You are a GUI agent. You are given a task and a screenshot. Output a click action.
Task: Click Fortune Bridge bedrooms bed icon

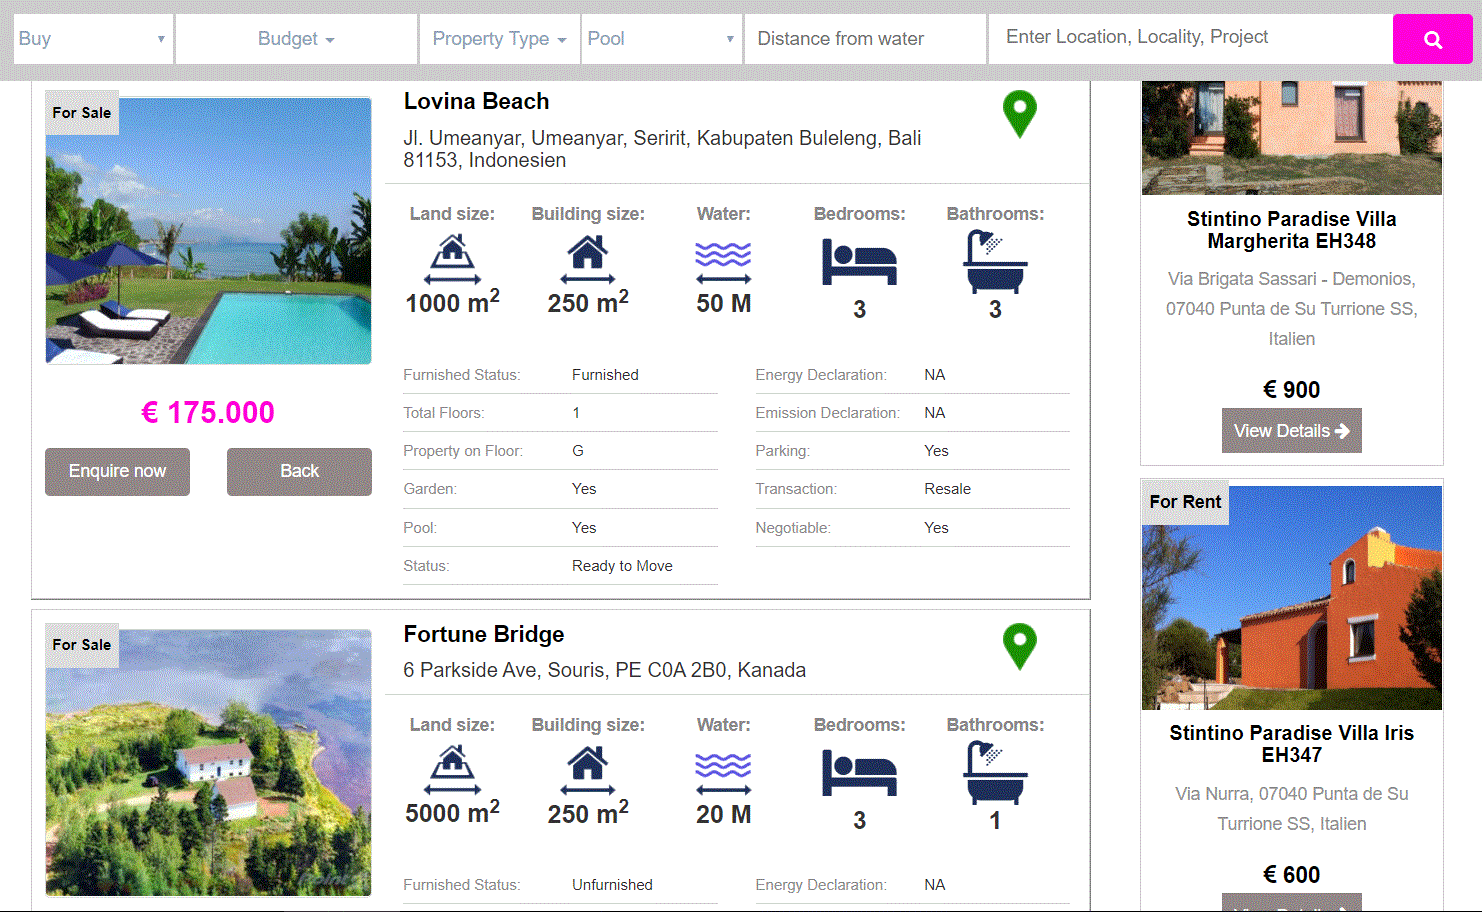click(x=859, y=773)
